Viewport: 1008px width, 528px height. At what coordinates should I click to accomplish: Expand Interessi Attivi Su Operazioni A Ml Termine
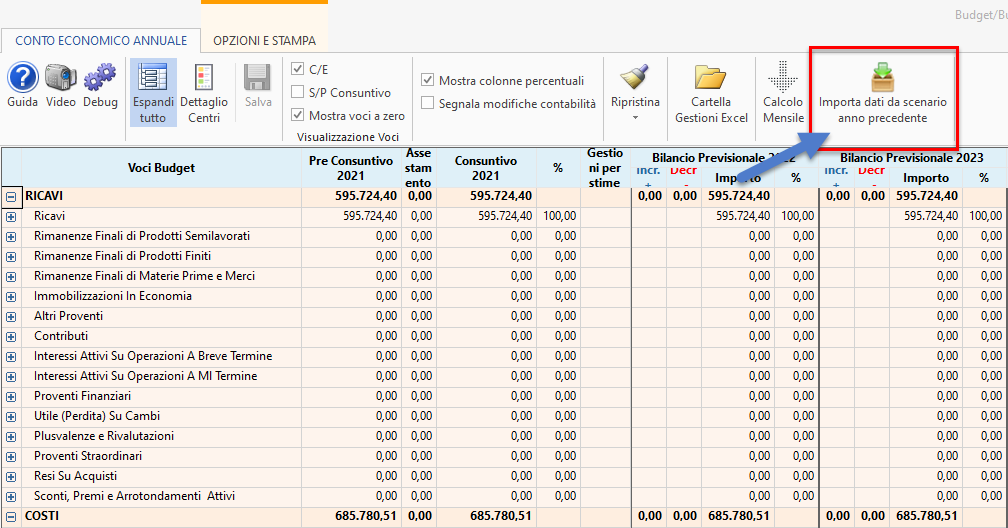[x=11, y=376]
